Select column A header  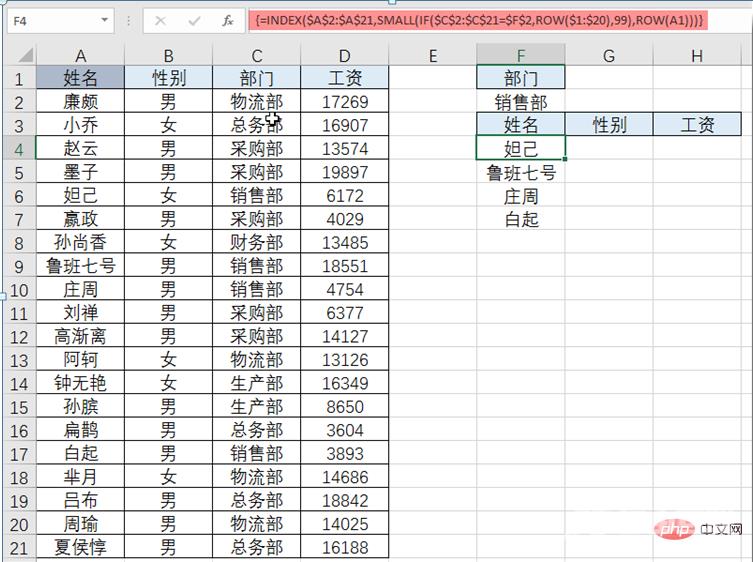click(80, 56)
